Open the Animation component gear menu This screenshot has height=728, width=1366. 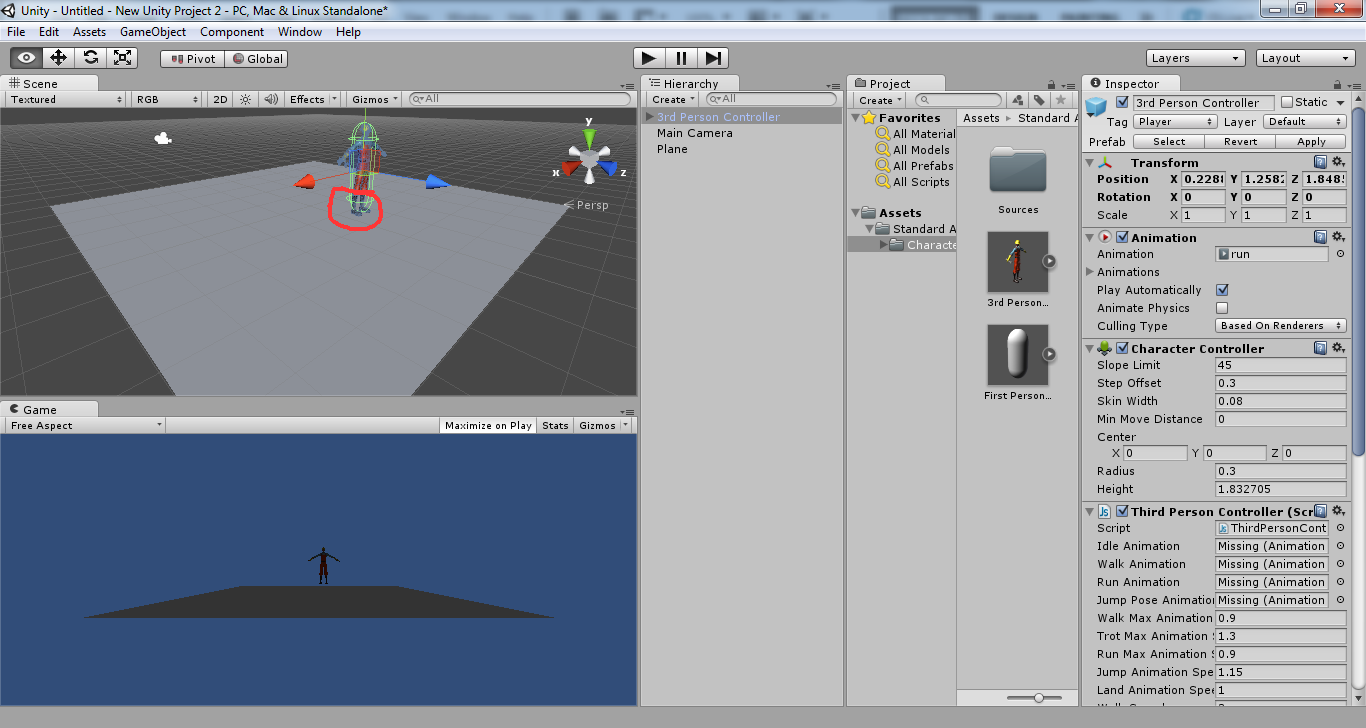pyautogui.click(x=1338, y=237)
